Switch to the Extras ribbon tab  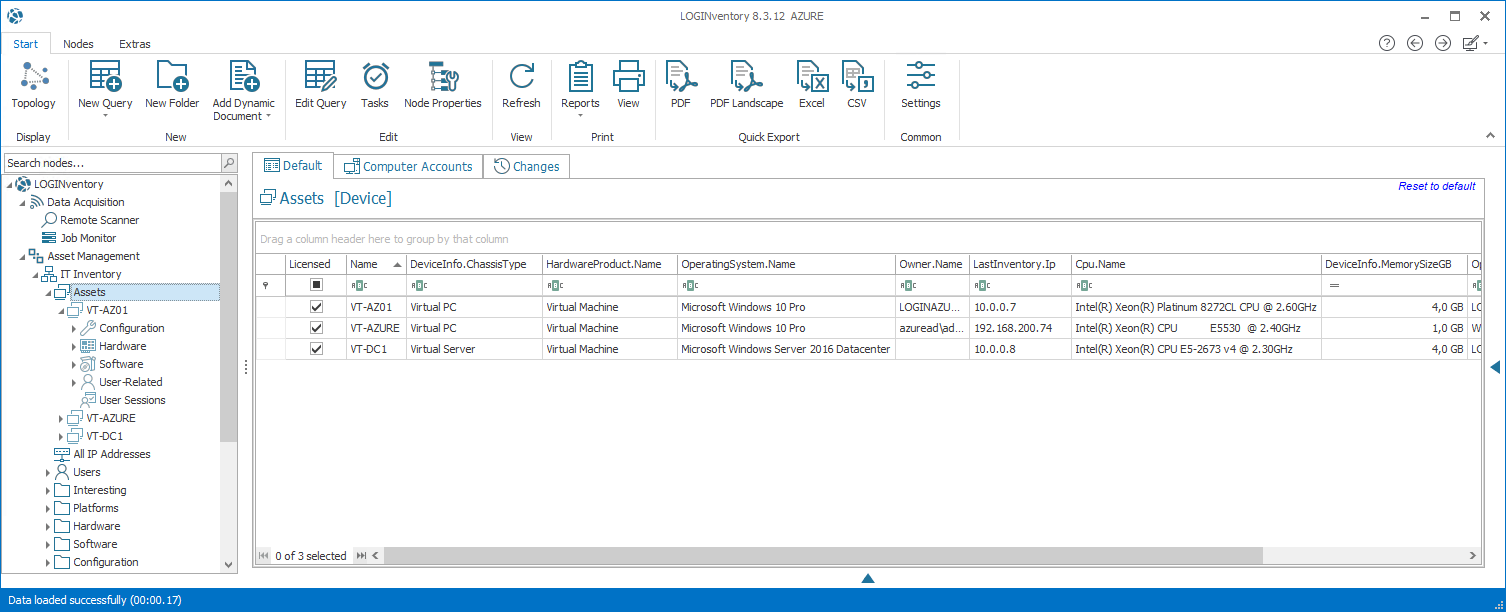pyautogui.click(x=135, y=44)
